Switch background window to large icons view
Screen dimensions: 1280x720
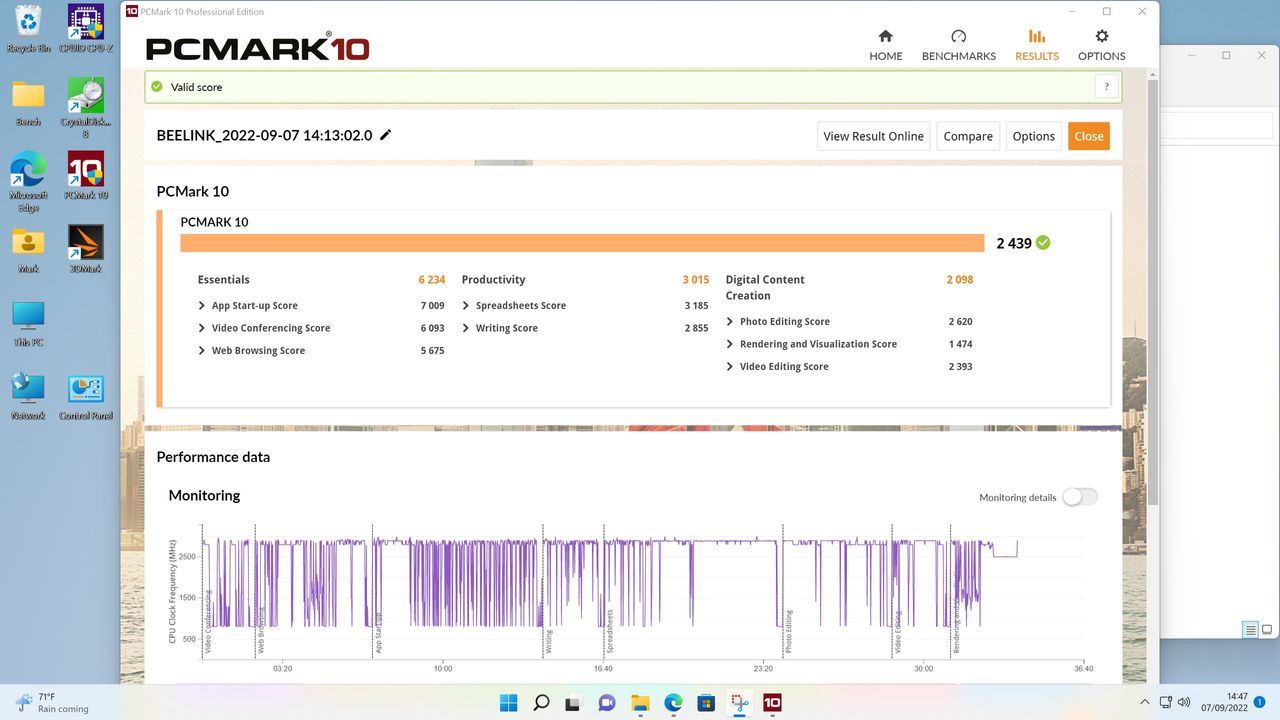click(1267, 630)
